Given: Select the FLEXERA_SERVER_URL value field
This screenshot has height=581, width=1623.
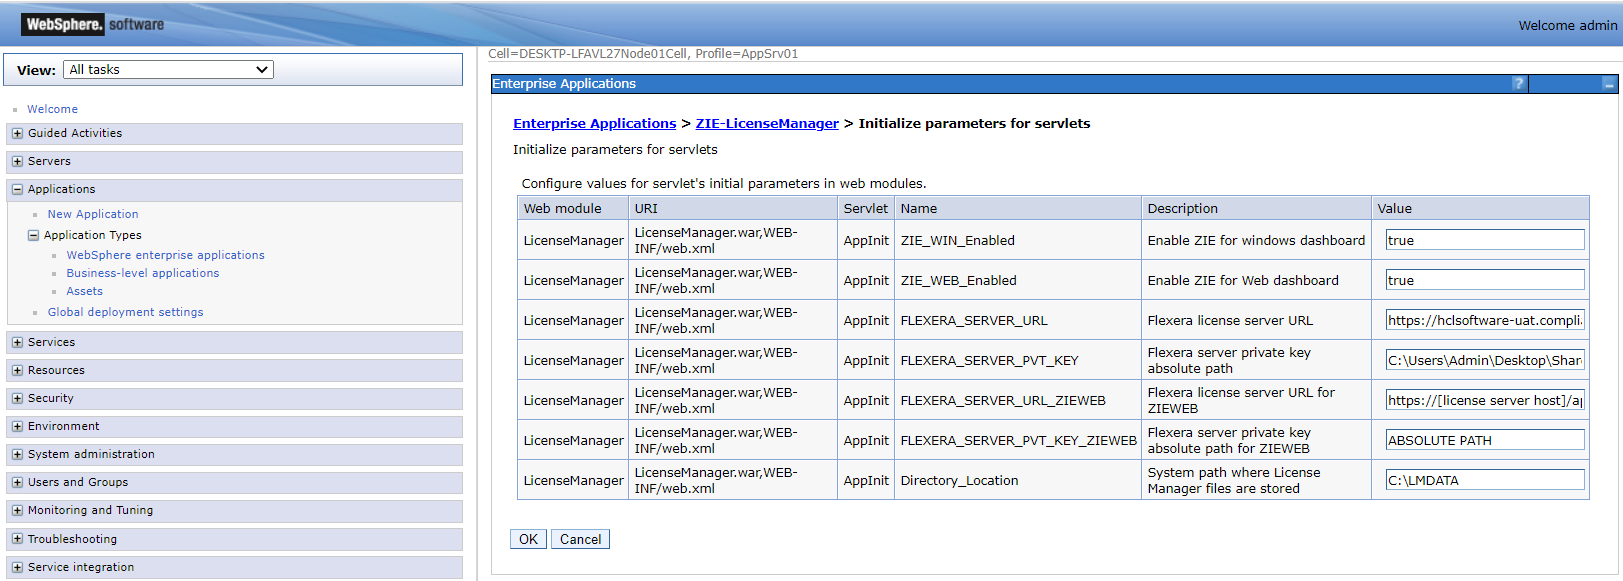Looking at the screenshot, I should point(1484,320).
